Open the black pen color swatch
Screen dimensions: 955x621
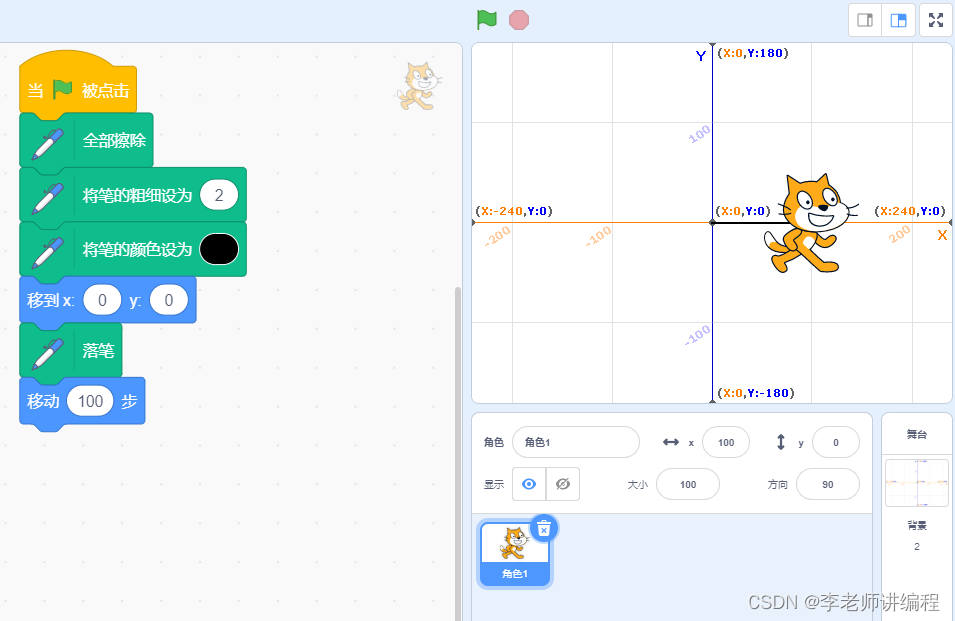tap(219, 249)
